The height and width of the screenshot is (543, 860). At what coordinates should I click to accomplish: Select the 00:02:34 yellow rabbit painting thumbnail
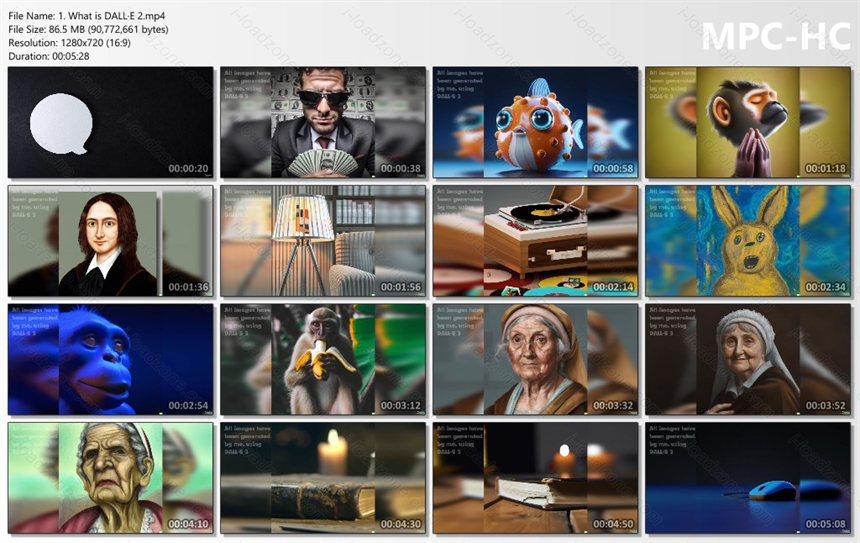point(748,241)
